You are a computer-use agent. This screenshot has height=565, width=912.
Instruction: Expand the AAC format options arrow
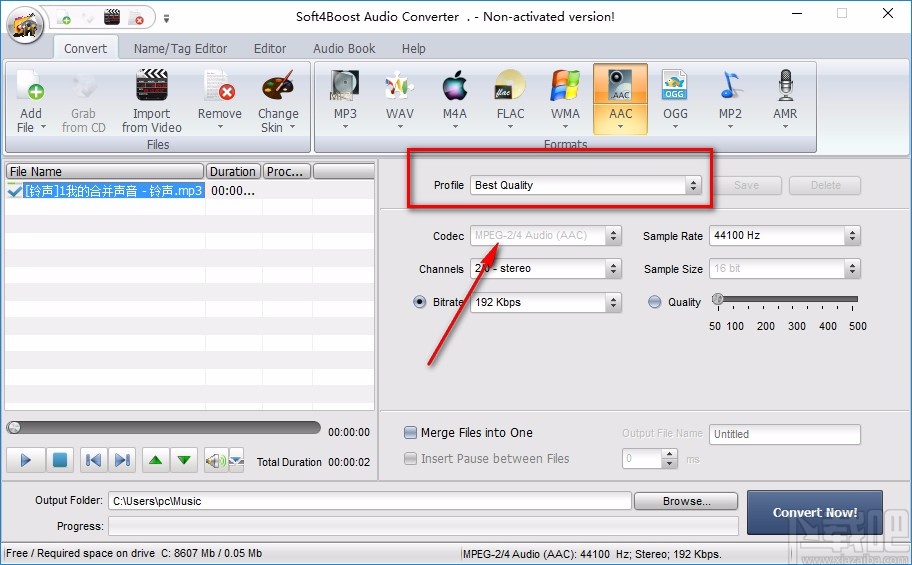point(620,126)
